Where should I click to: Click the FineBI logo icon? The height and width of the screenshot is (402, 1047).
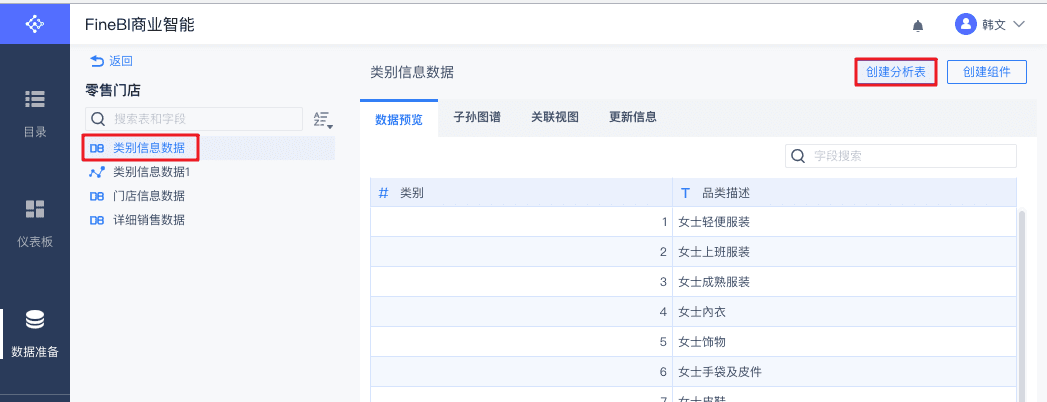tap(34, 23)
